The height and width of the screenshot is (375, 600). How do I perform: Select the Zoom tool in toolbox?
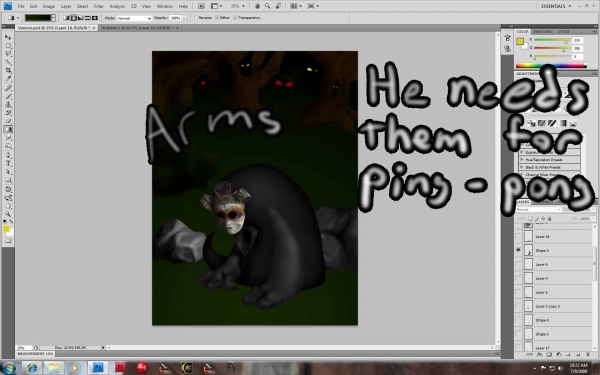pyautogui.click(x=8, y=214)
